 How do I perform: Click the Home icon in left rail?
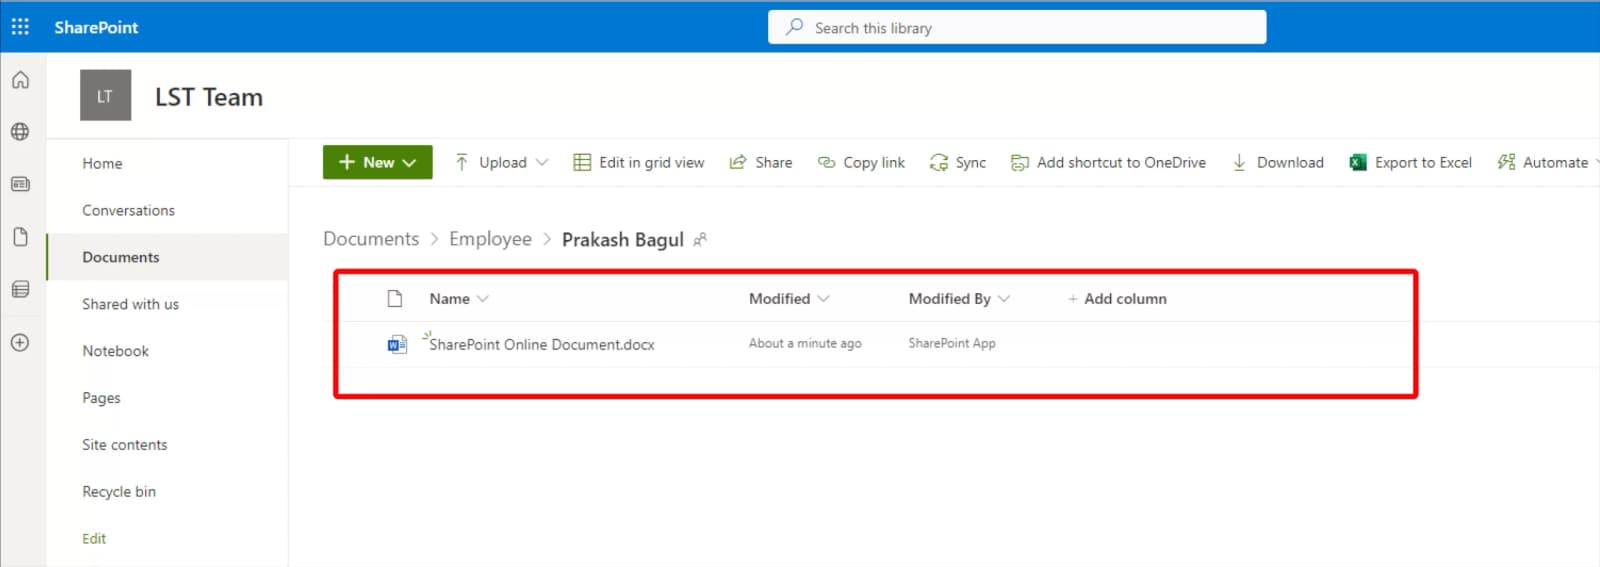20,80
